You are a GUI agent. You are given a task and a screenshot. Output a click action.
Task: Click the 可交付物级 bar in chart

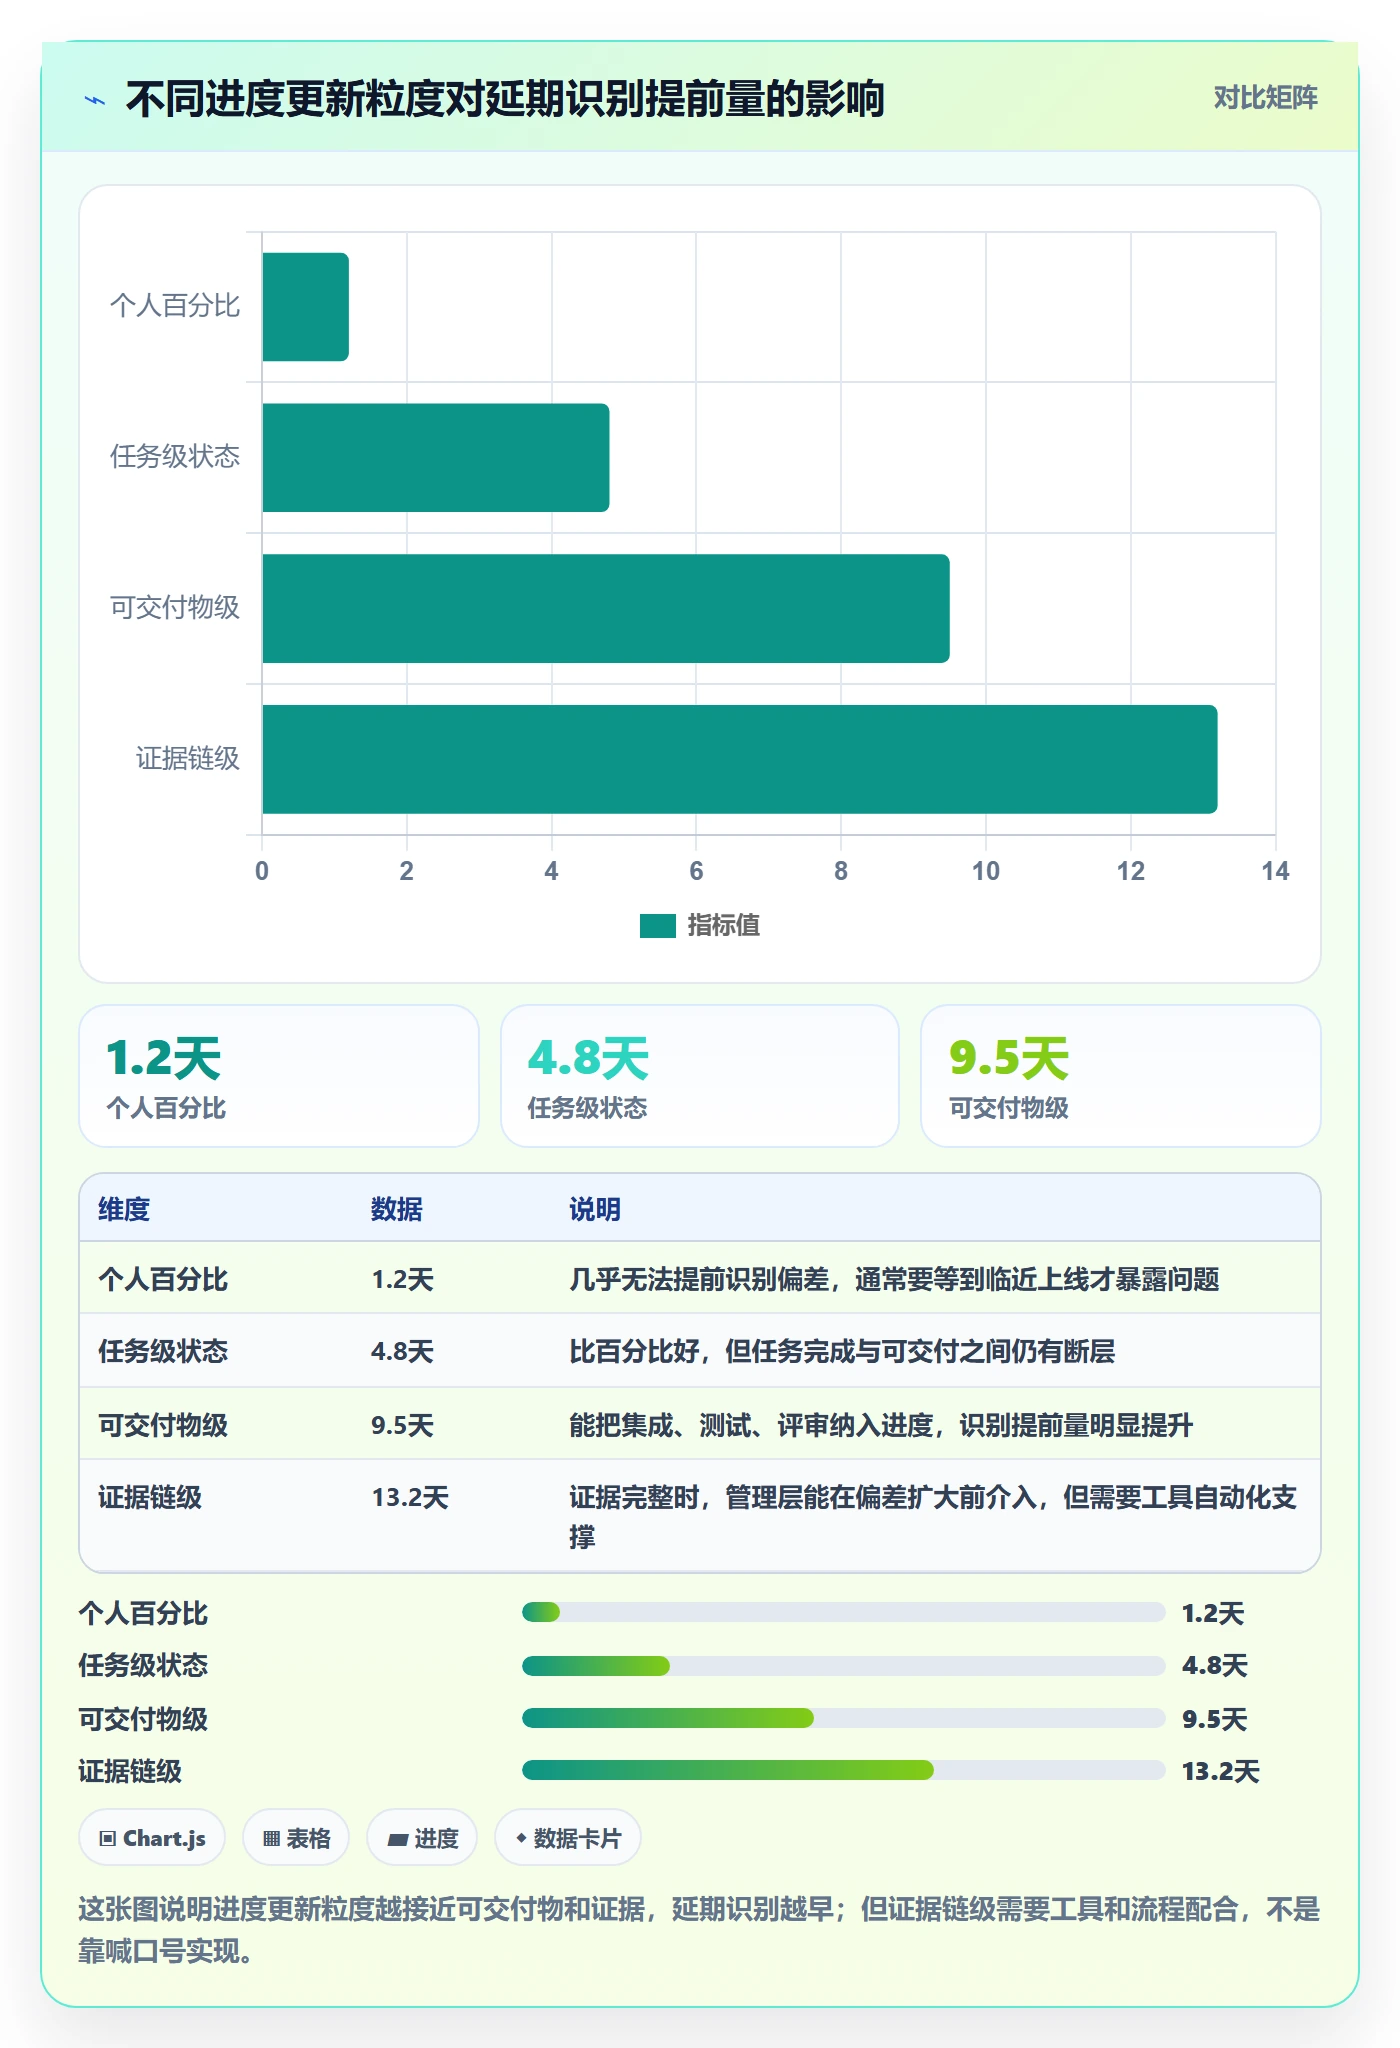[x=605, y=609]
